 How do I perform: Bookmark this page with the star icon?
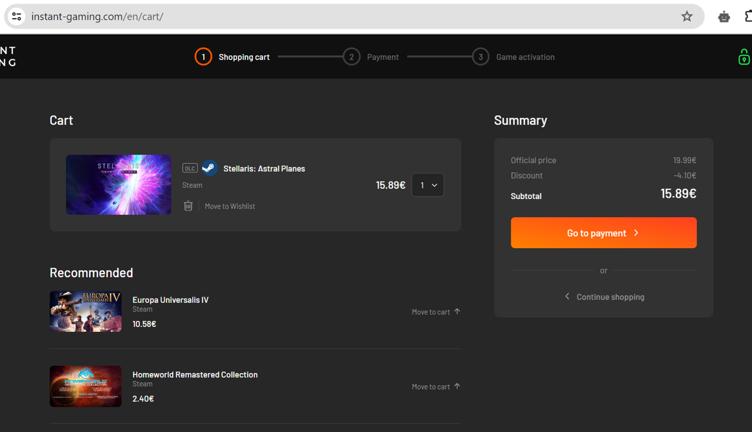[x=687, y=16]
